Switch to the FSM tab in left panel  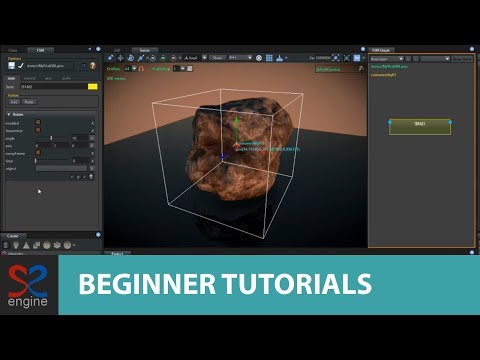point(40,50)
